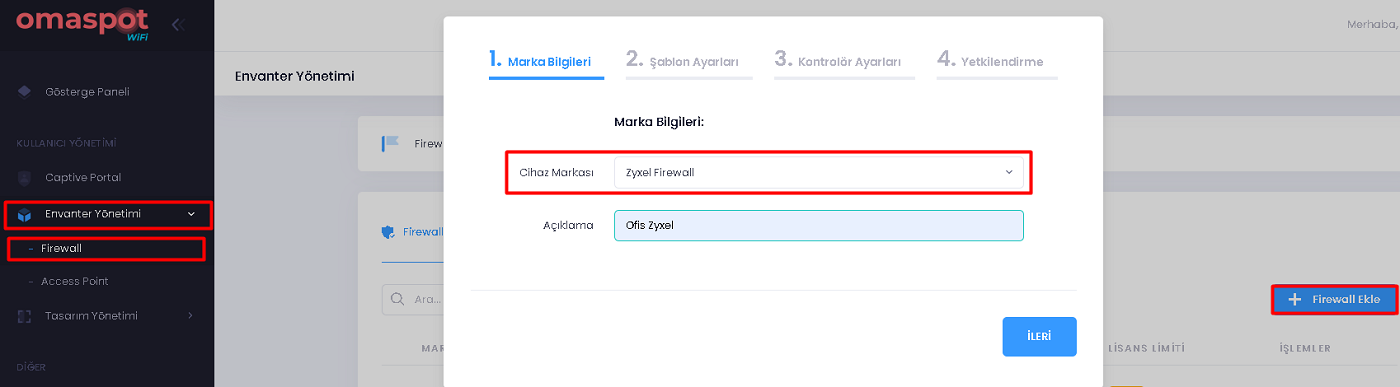Click the İLERİ button

click(x=1040, y=337)
